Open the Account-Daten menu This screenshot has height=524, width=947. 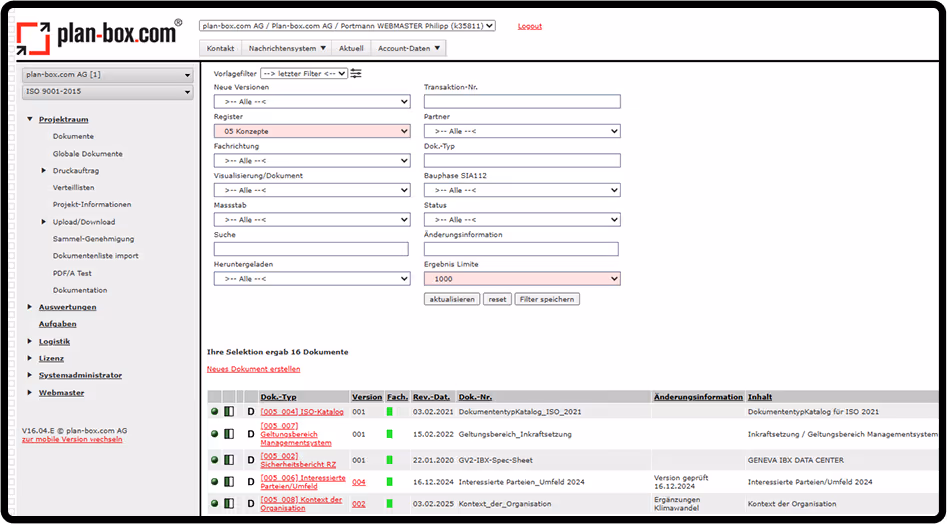coord(408,48)
